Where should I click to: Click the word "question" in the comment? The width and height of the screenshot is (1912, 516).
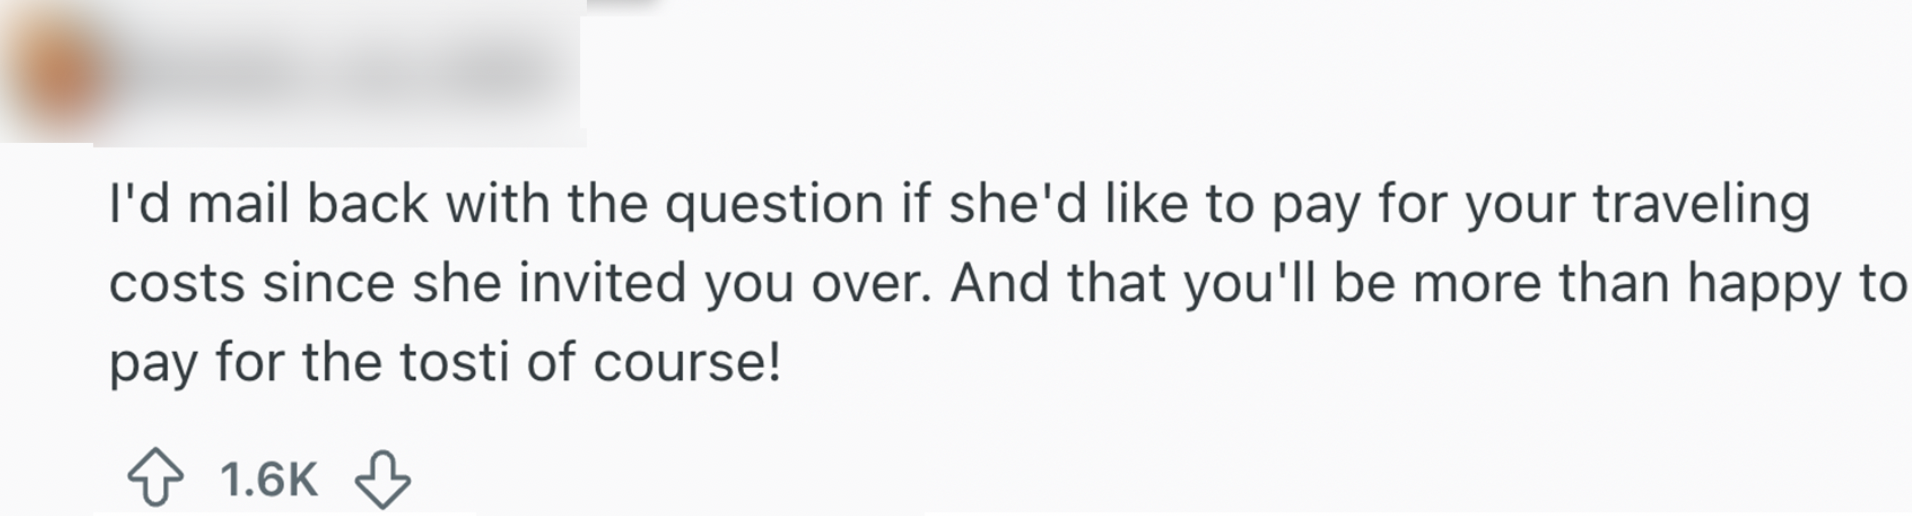(775, 206)
